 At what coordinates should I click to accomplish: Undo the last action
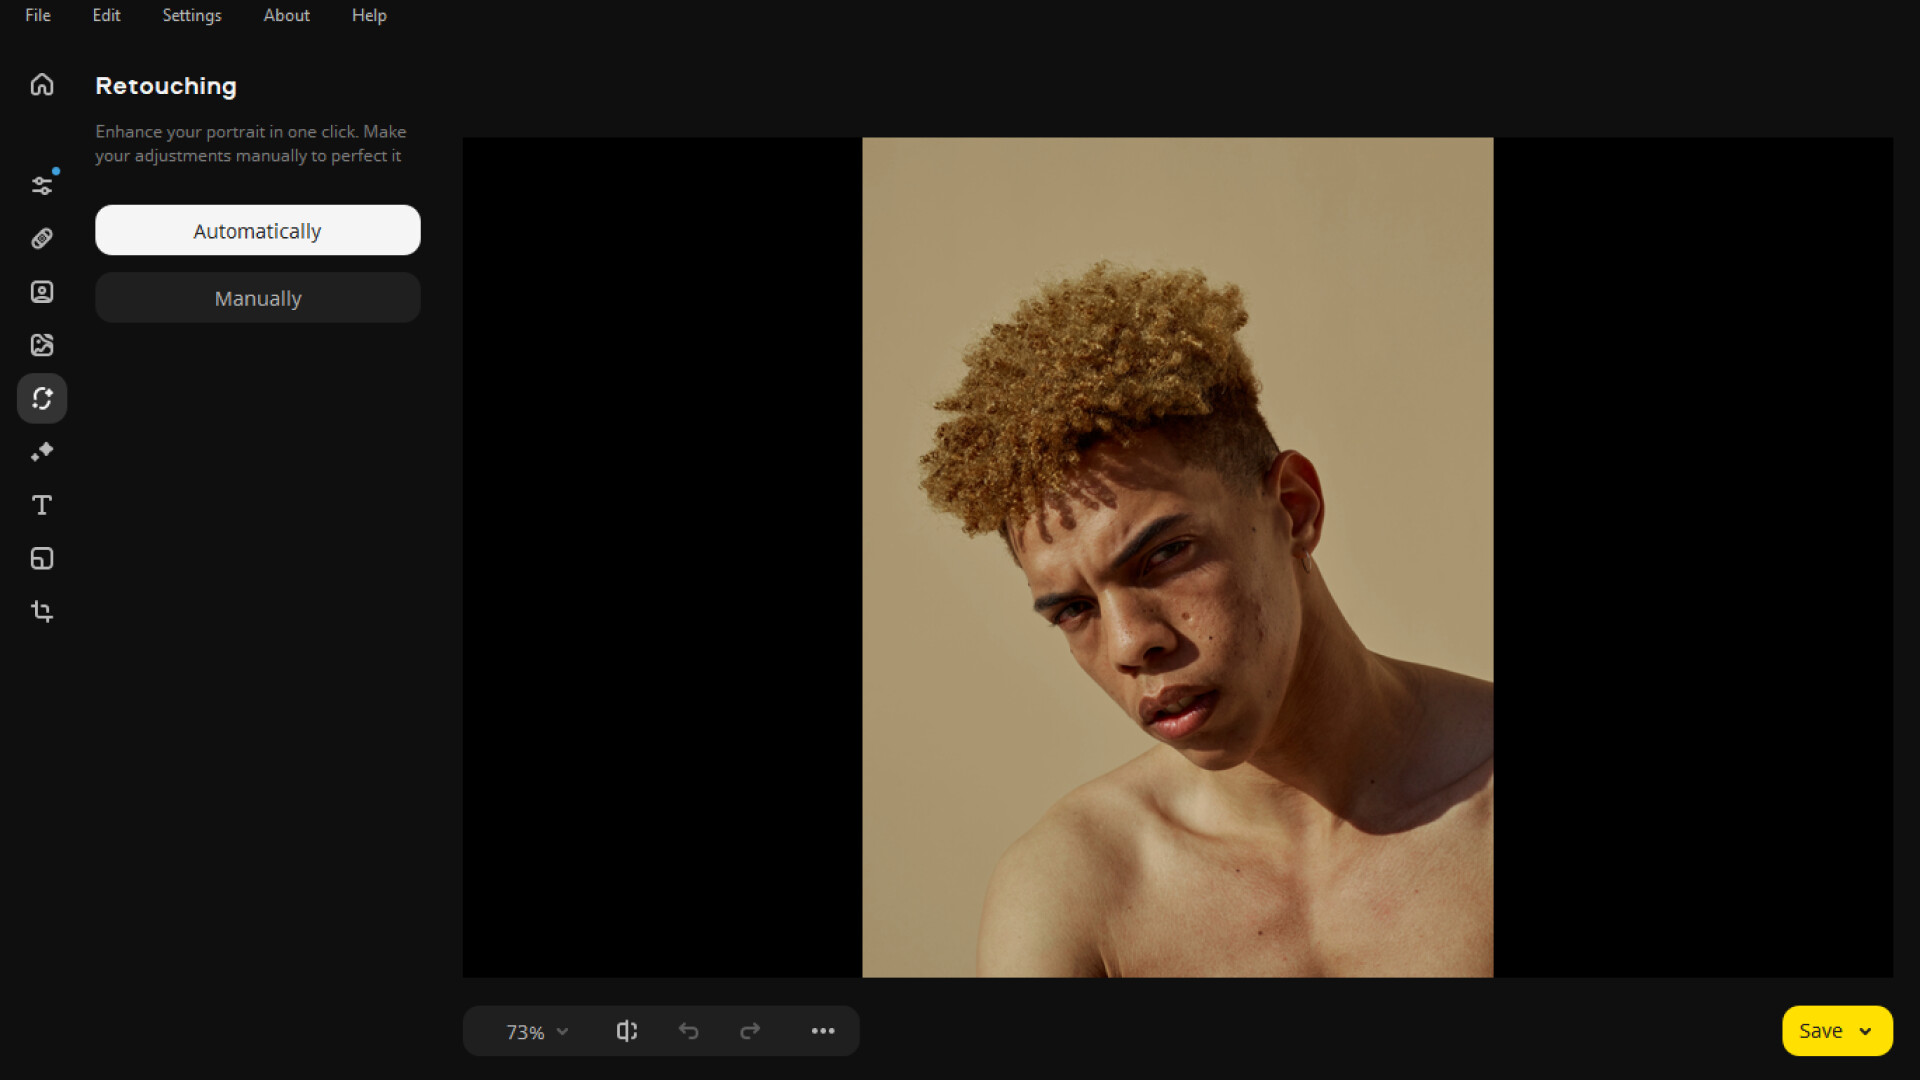tap(688, 1031)
